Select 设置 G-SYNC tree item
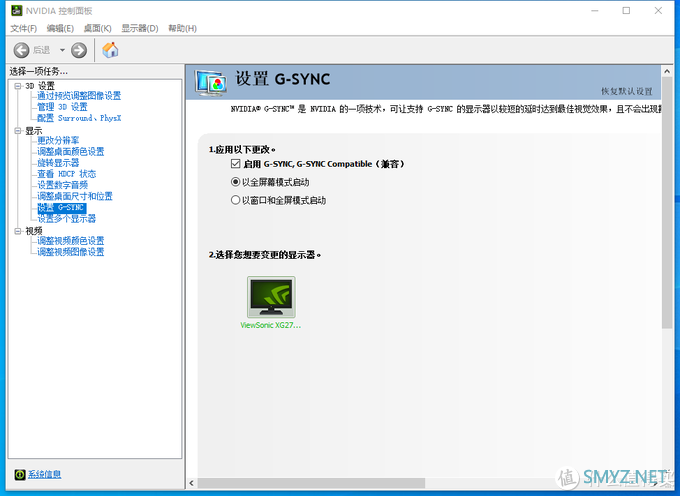 61,208
